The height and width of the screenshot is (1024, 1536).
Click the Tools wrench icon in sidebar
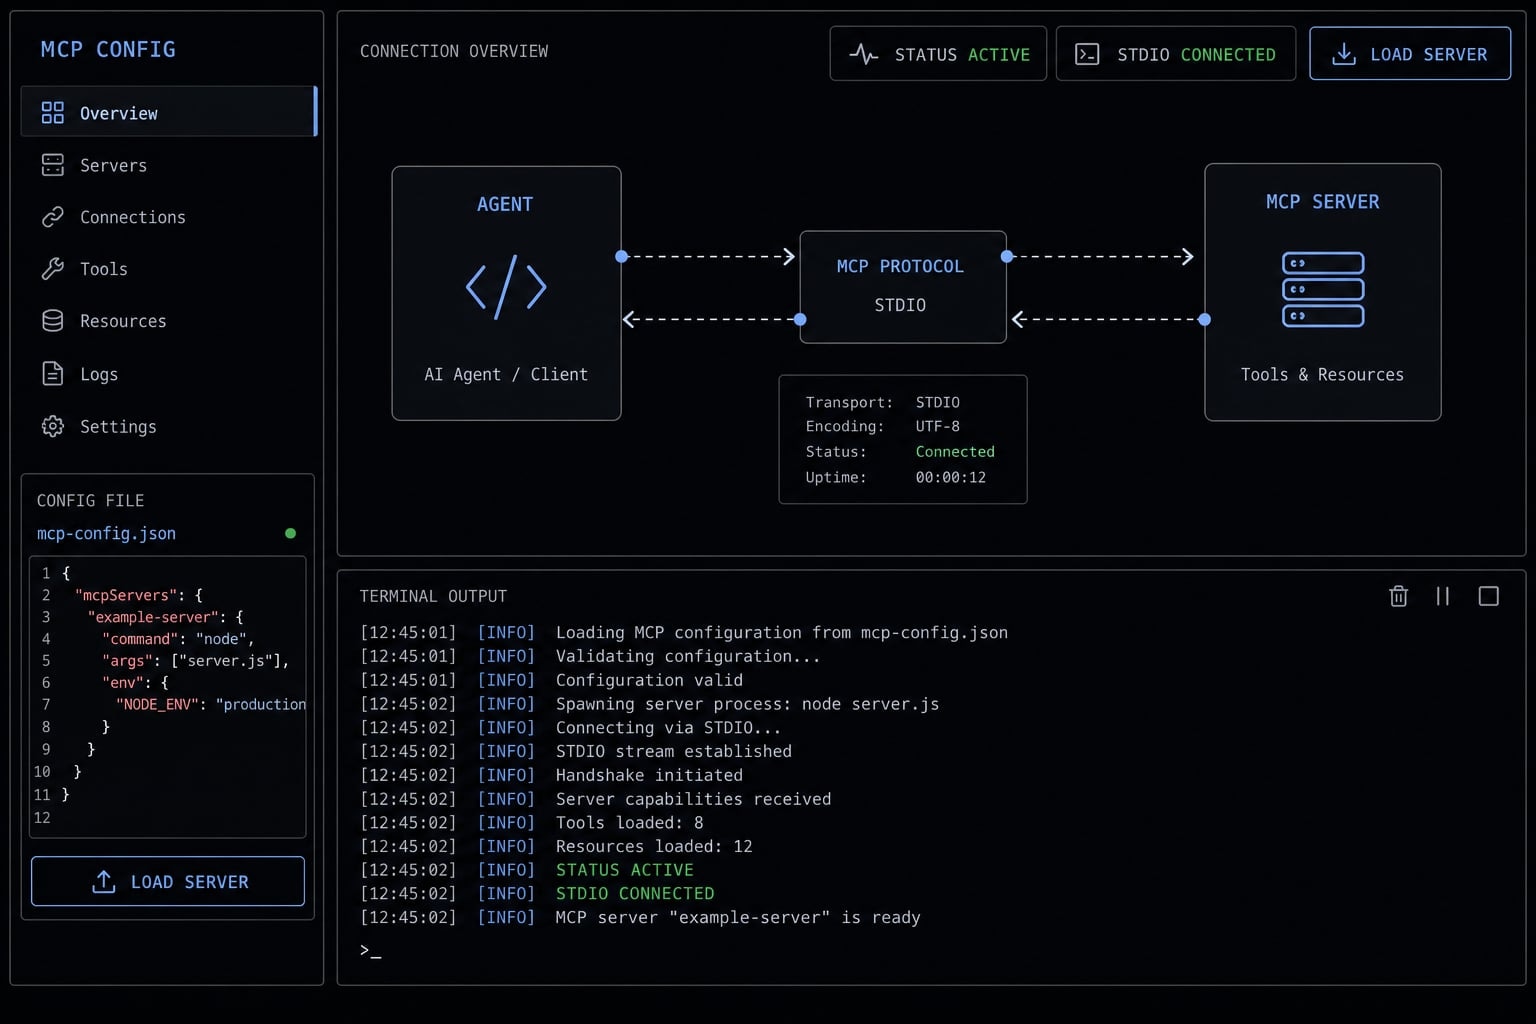pyautogui.click(x=53, y=269)
